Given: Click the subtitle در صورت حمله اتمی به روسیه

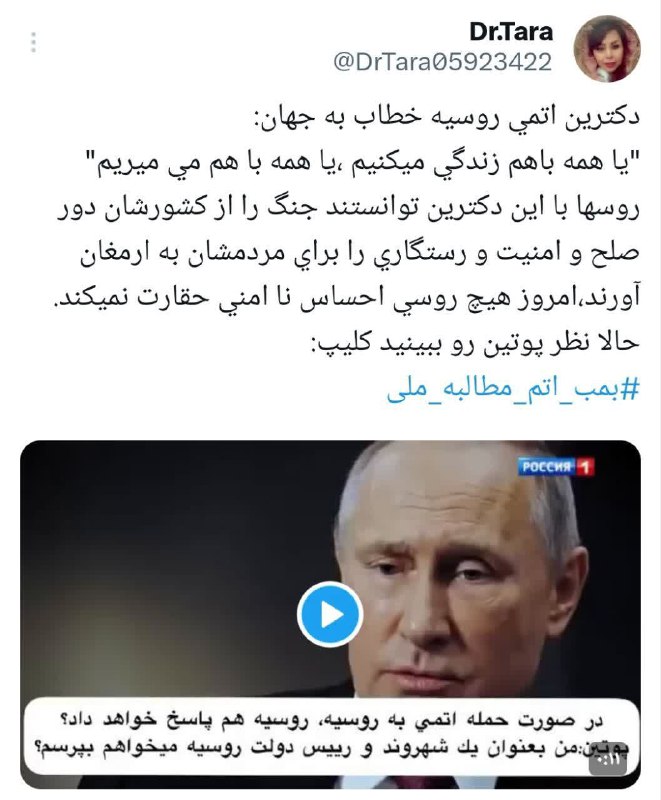Looking at the screenshot, I should (330, 720).
